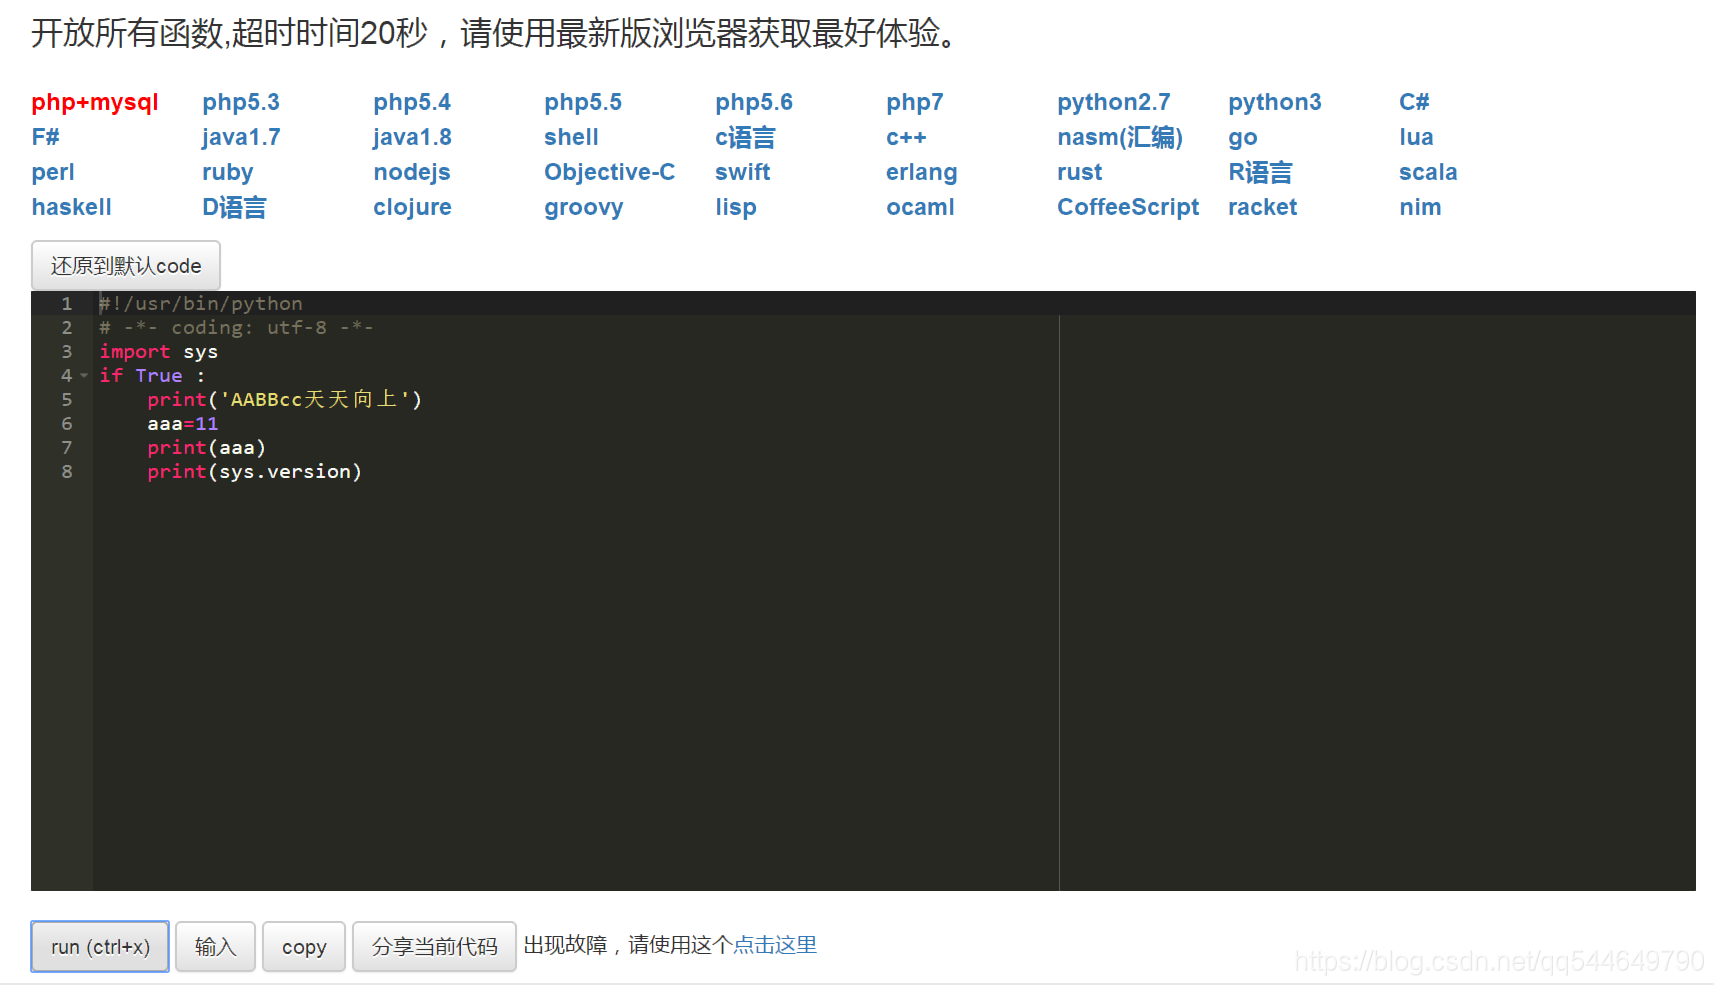This screenshot has height=985, width=1714.
Task: Open ruby language link
Action: tap(227, 172)
